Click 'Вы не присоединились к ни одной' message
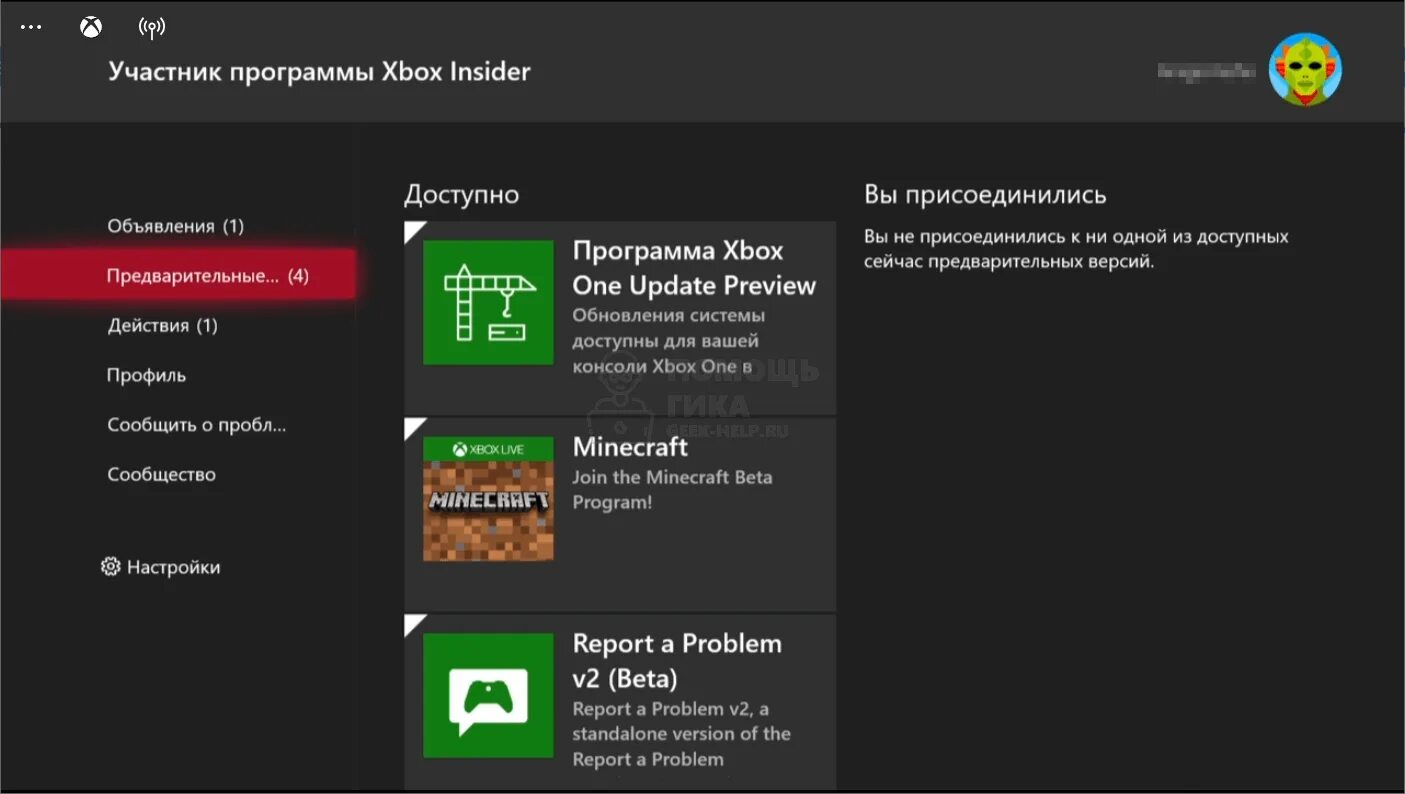The image size is (1405, 794). coord(1076,249)
